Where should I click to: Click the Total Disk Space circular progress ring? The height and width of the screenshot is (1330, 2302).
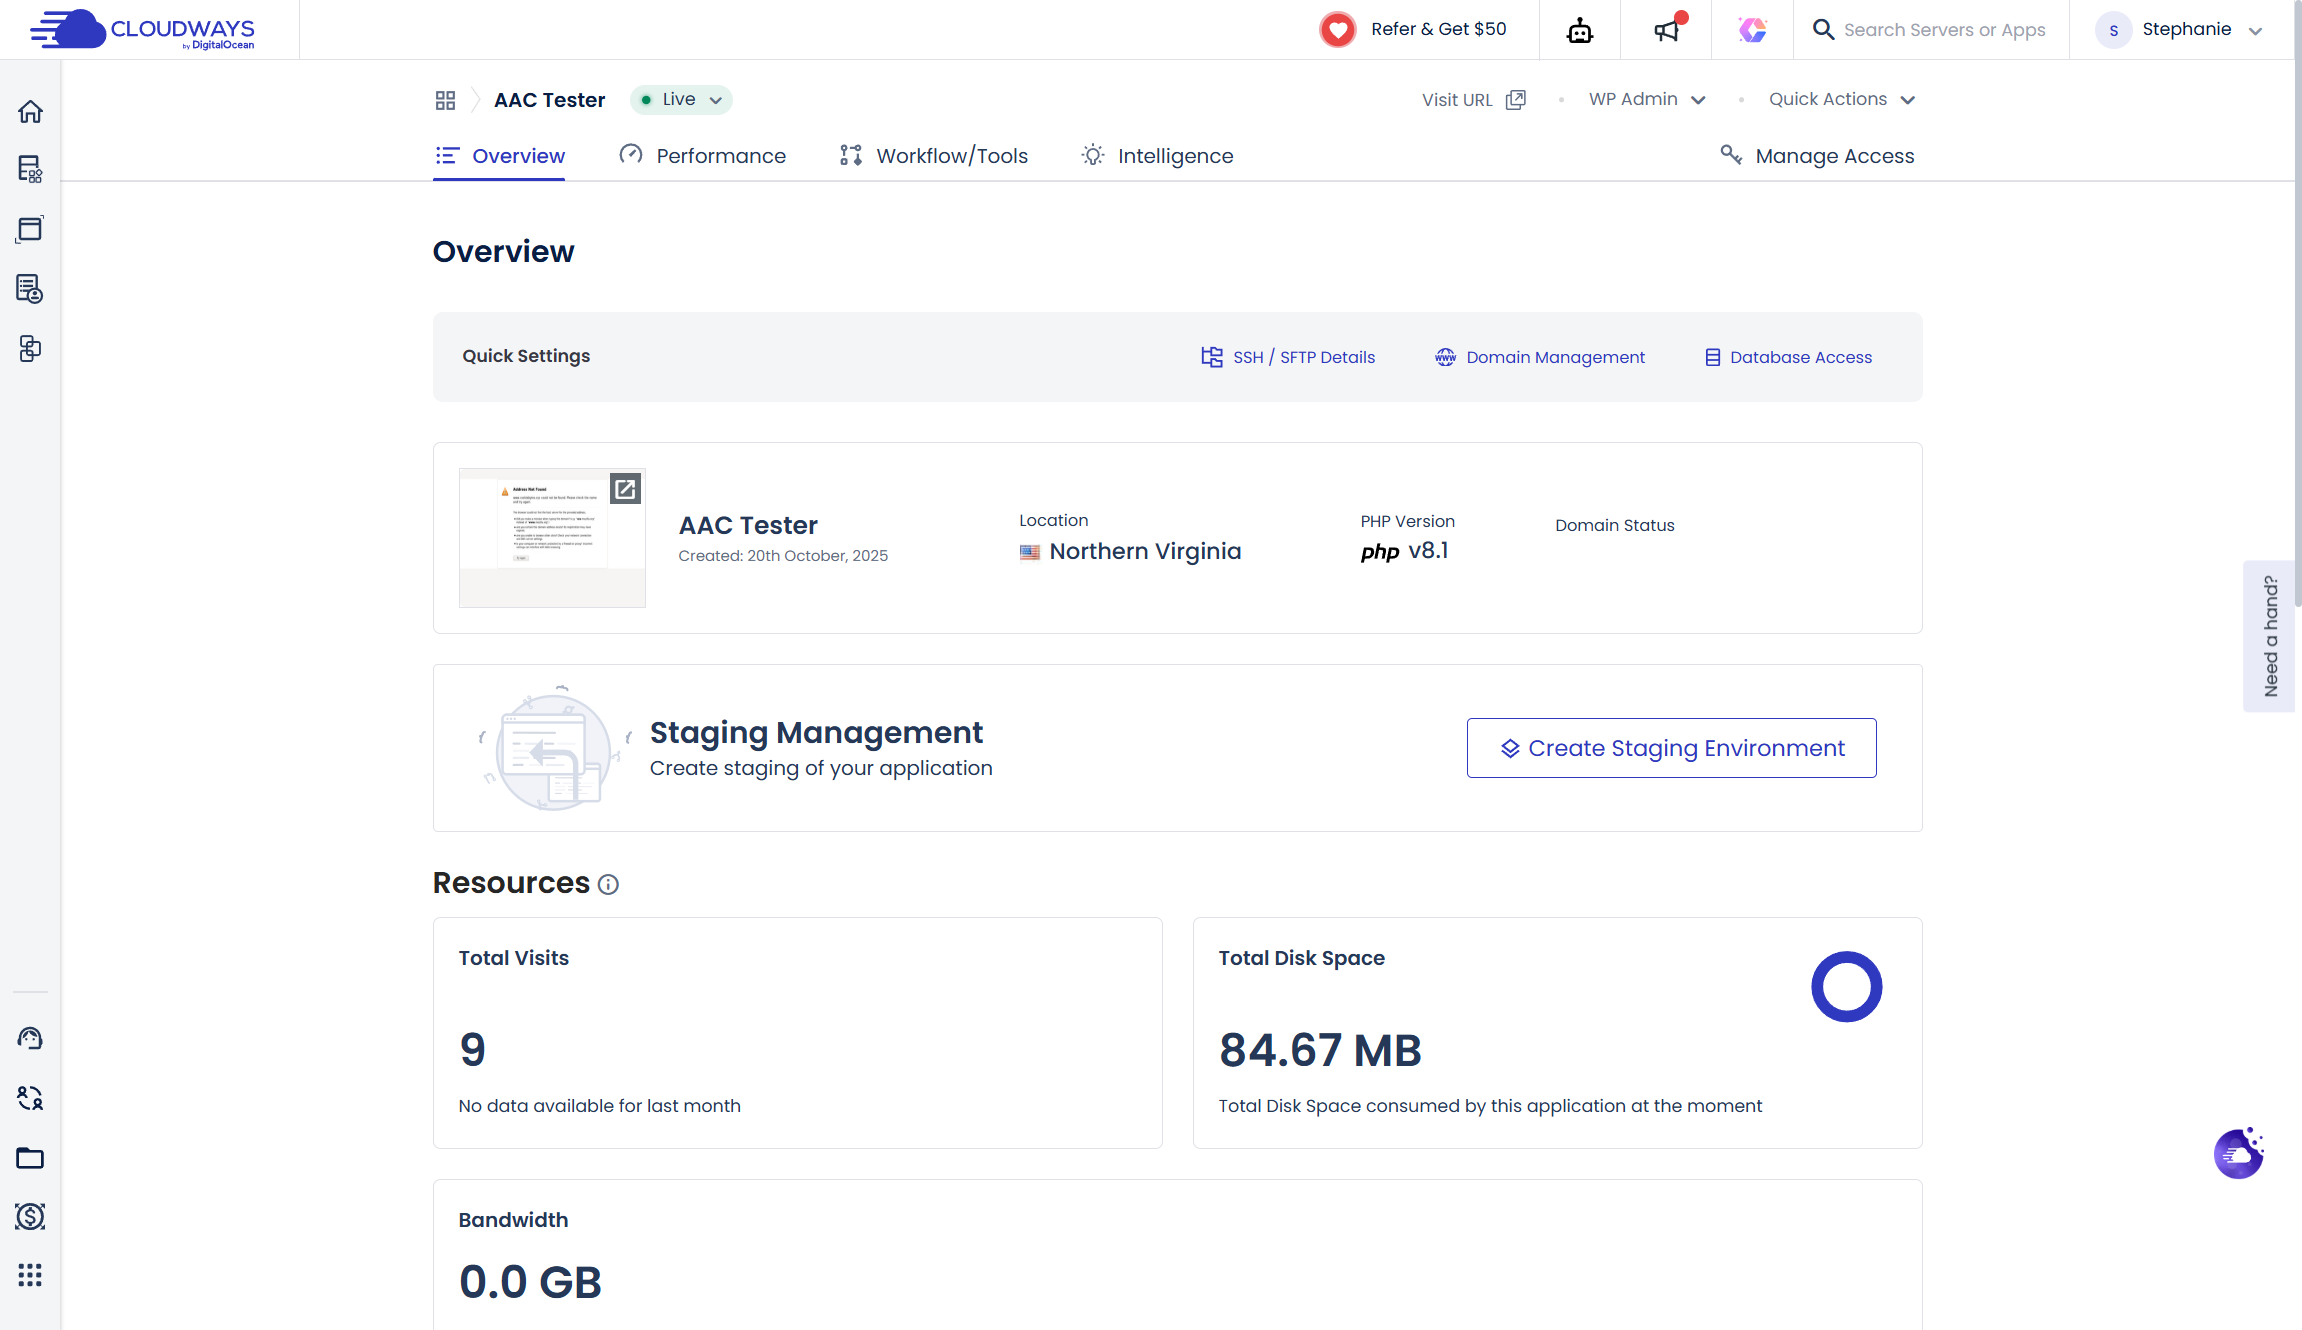1847,986
